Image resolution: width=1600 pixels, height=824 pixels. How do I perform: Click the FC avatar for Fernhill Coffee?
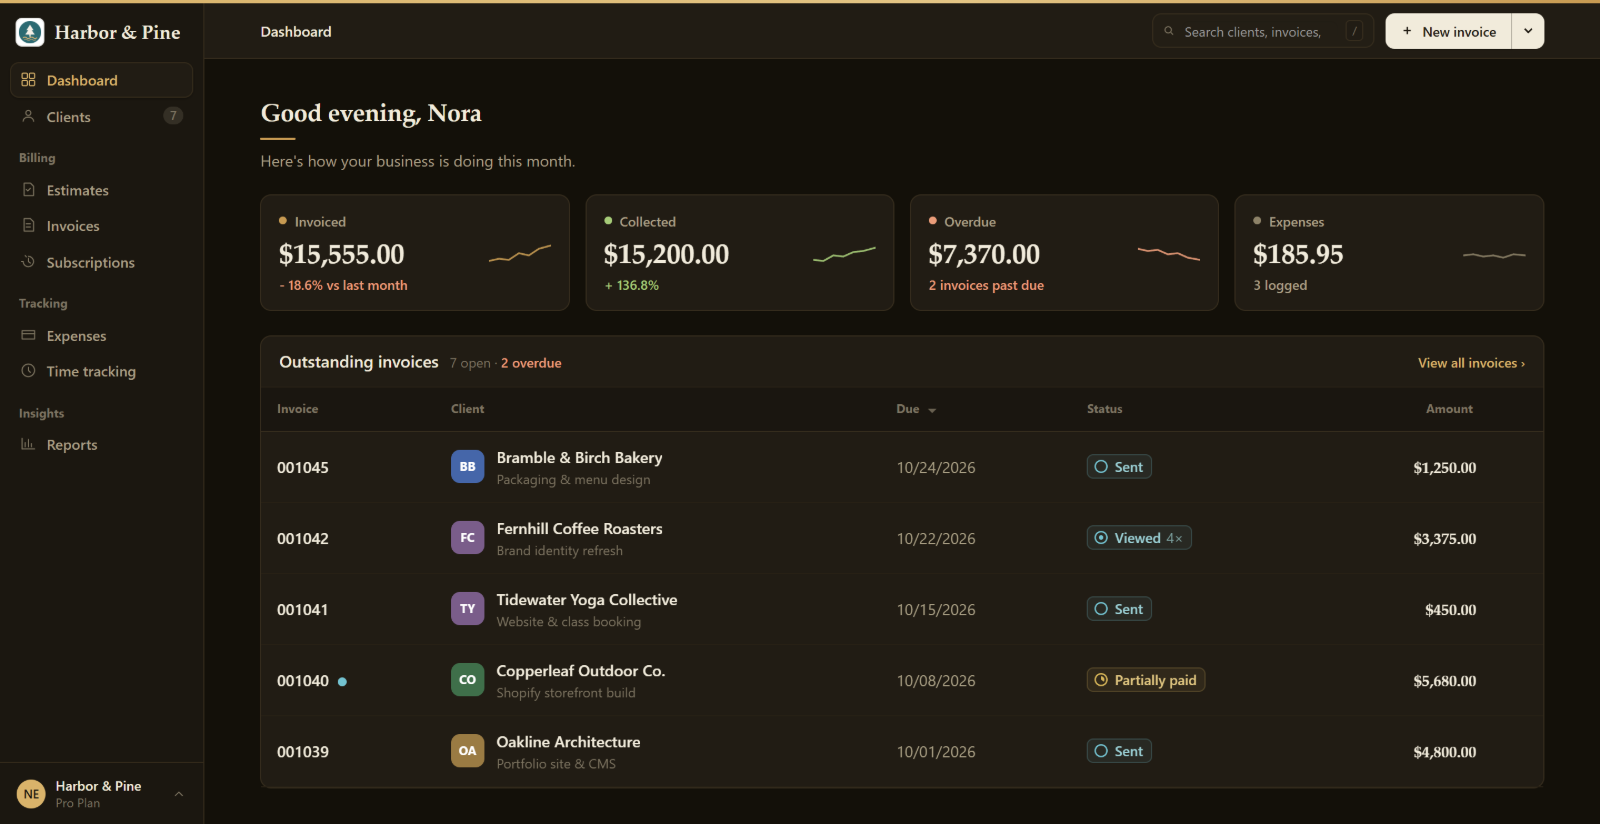467,538
